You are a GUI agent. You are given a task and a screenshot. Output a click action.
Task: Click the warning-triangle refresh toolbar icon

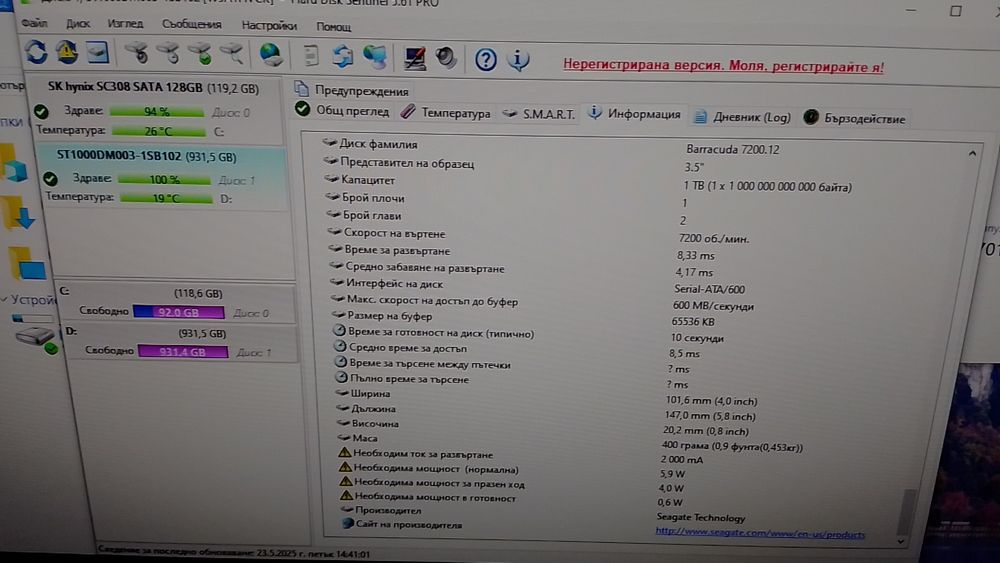tap(66, 52)
